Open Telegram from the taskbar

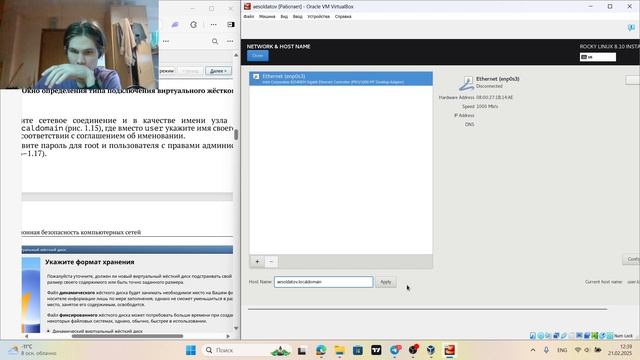[395, 350]
